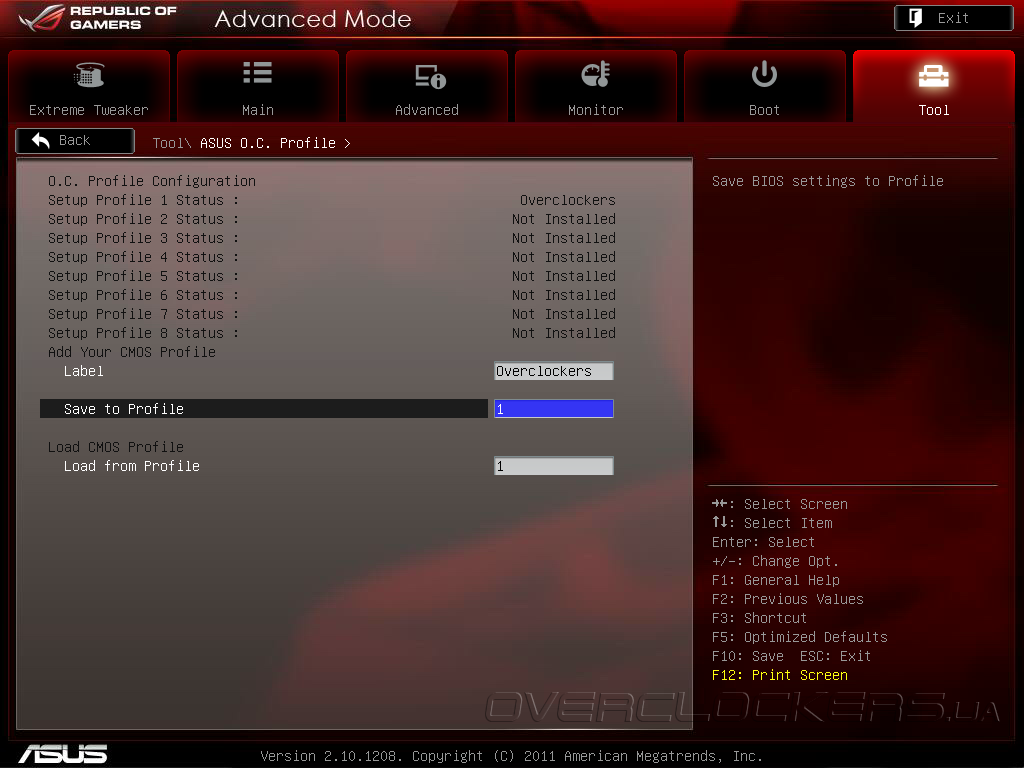Click the Load from Profile number field
This screenshot has height=768, width=1024.
[554, 466]
